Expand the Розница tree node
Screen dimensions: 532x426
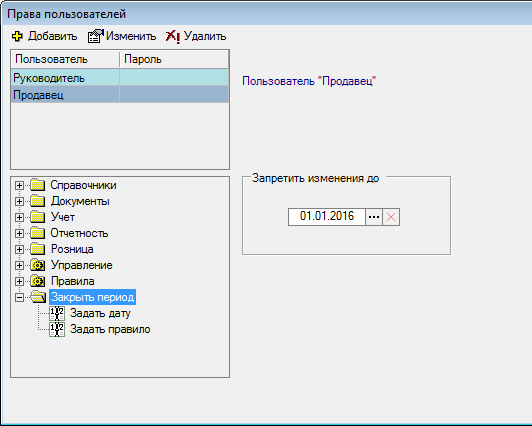pos(19,249)
